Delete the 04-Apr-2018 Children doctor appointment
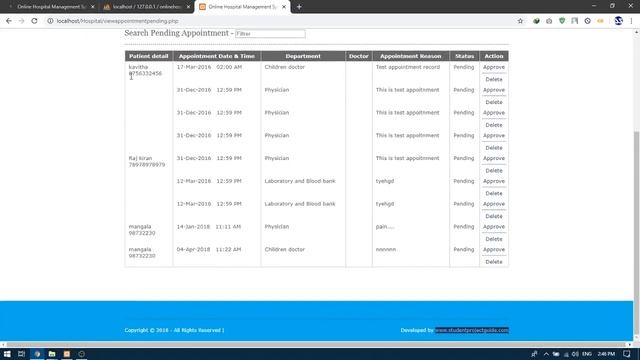The image size is (640, 360). pyautogui.click(x=493, y=262)
